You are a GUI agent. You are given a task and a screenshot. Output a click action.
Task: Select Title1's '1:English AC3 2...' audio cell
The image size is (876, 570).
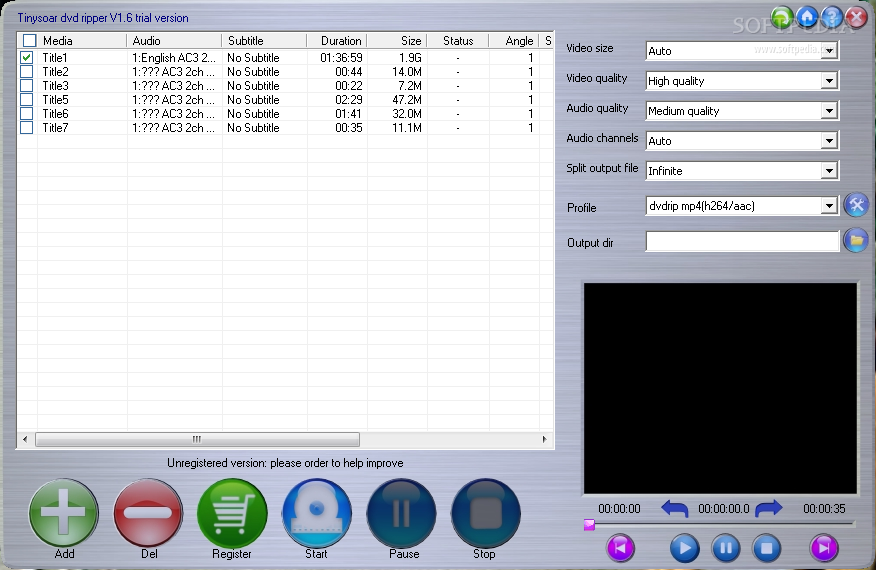(174, 58)
